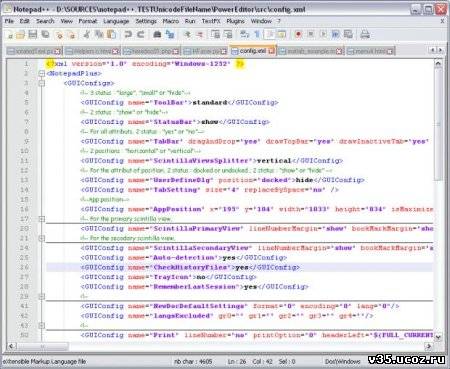
Task: Open the Format menu
Action: [x=88, y=21]
